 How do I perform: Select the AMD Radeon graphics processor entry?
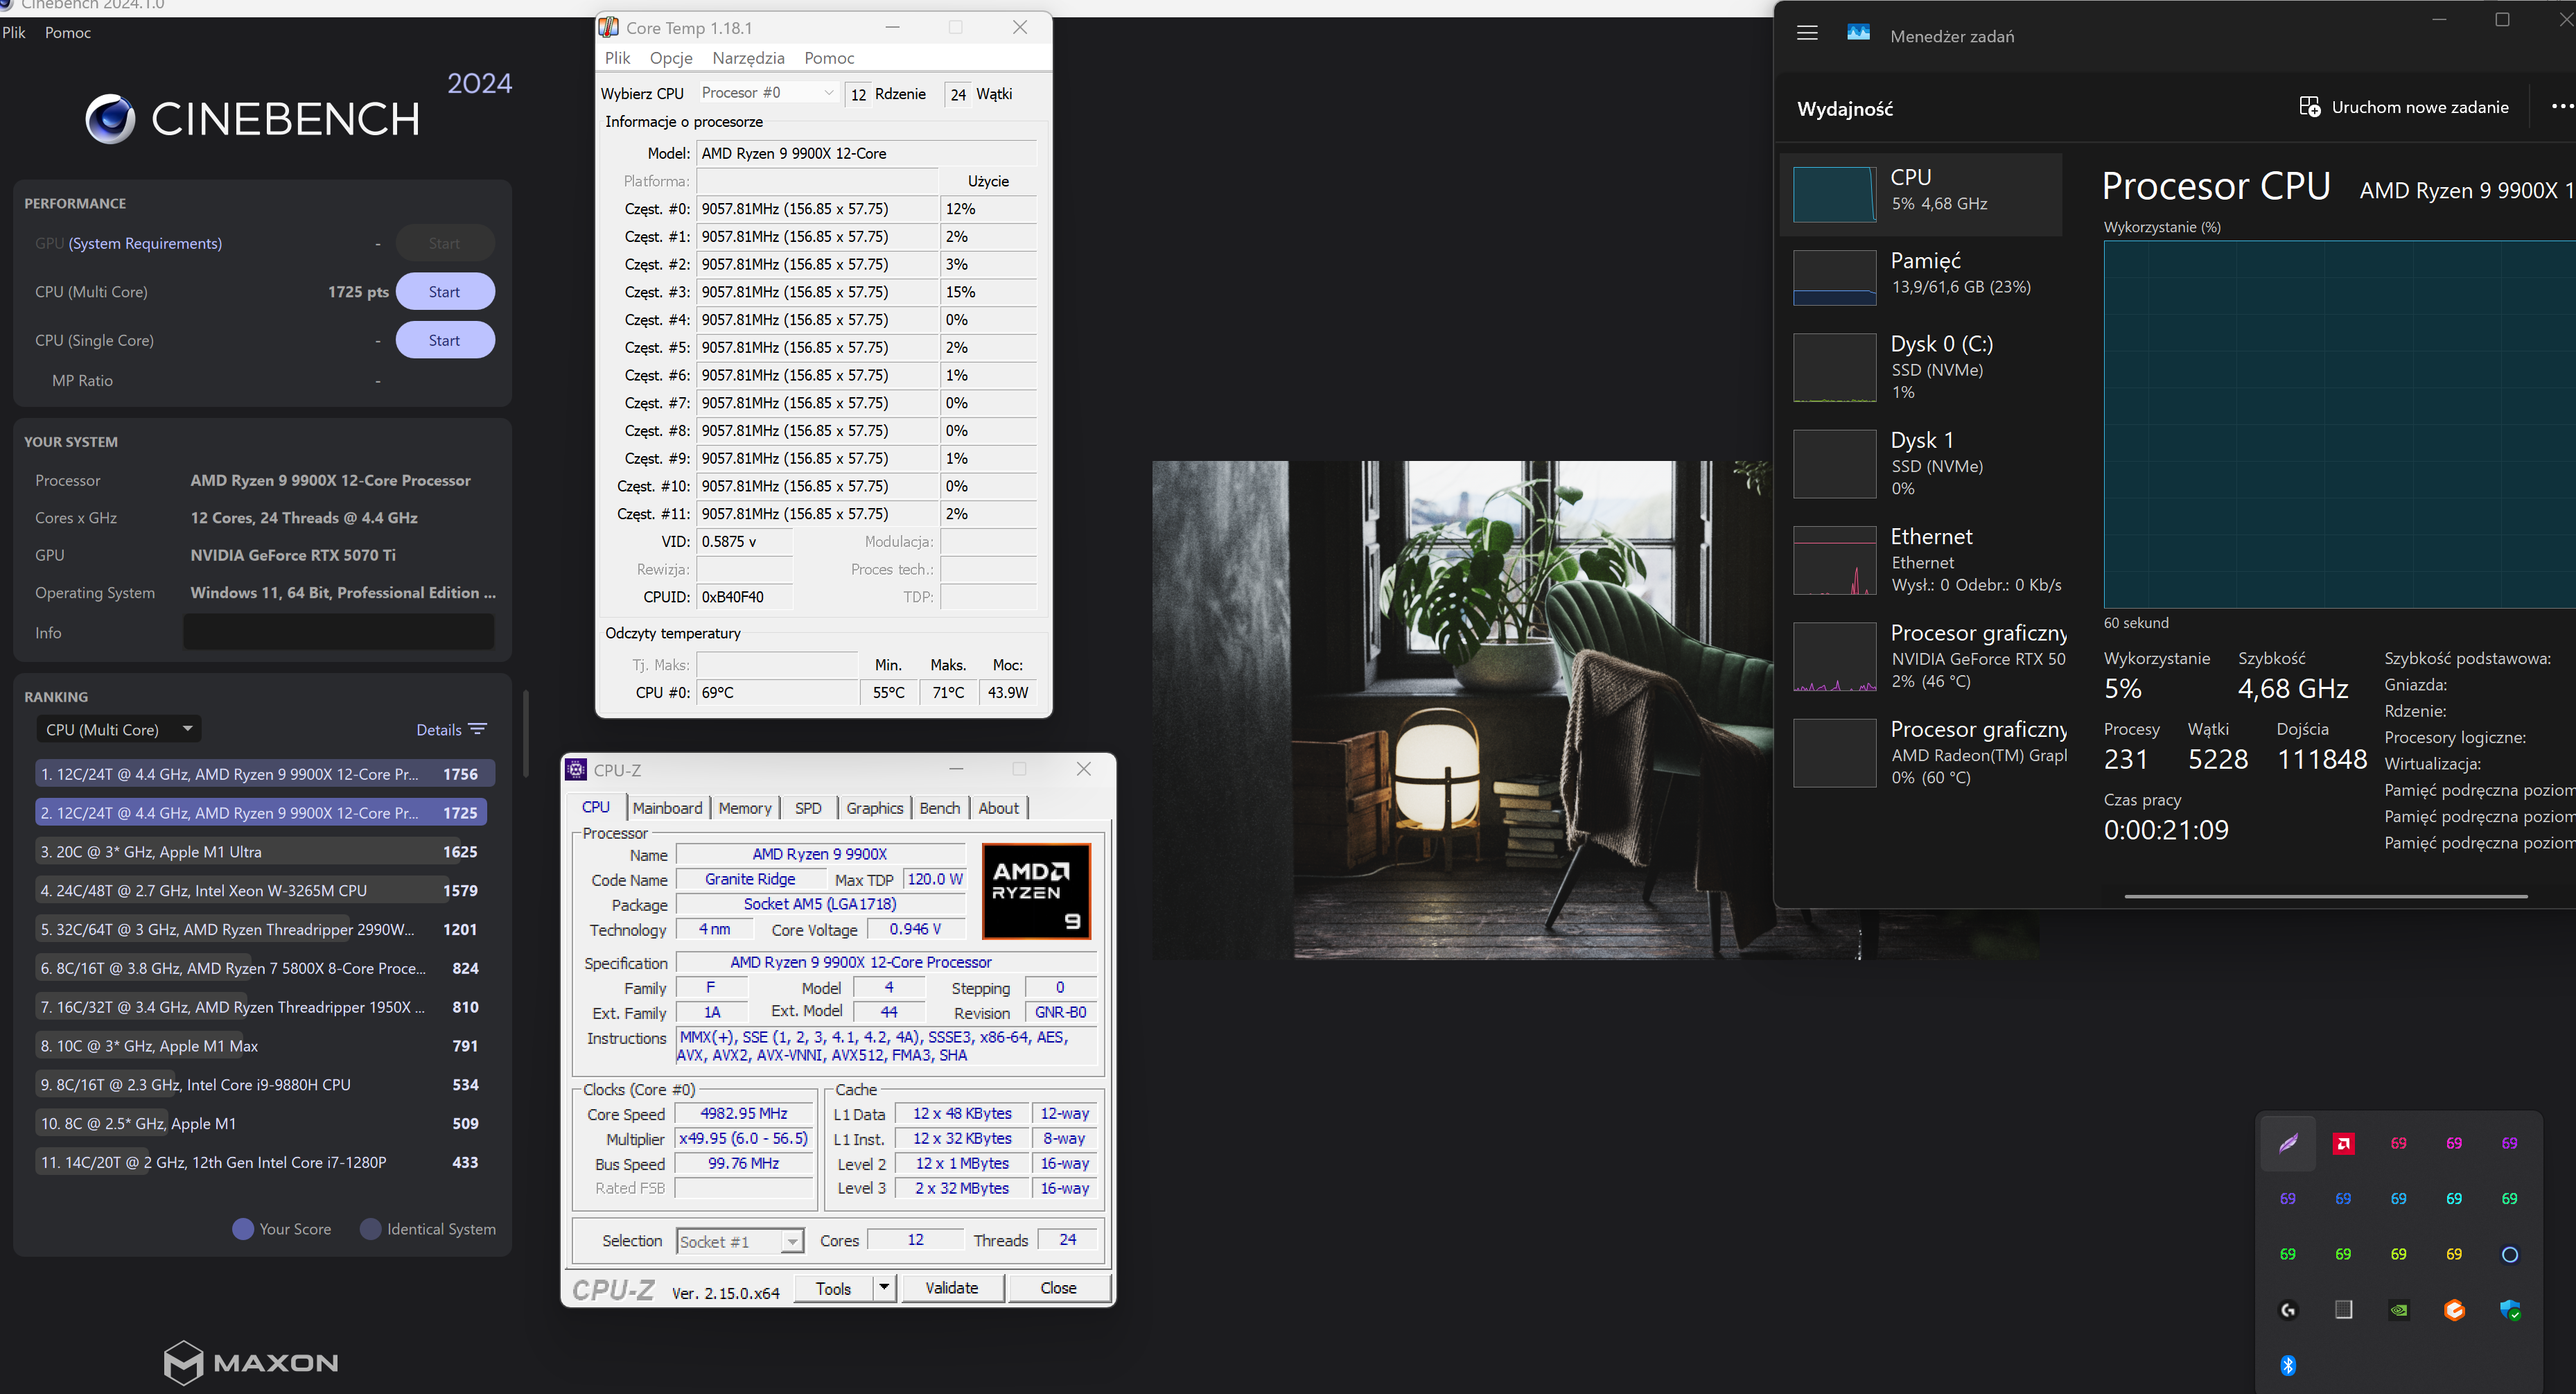(x=1920, y=752)
